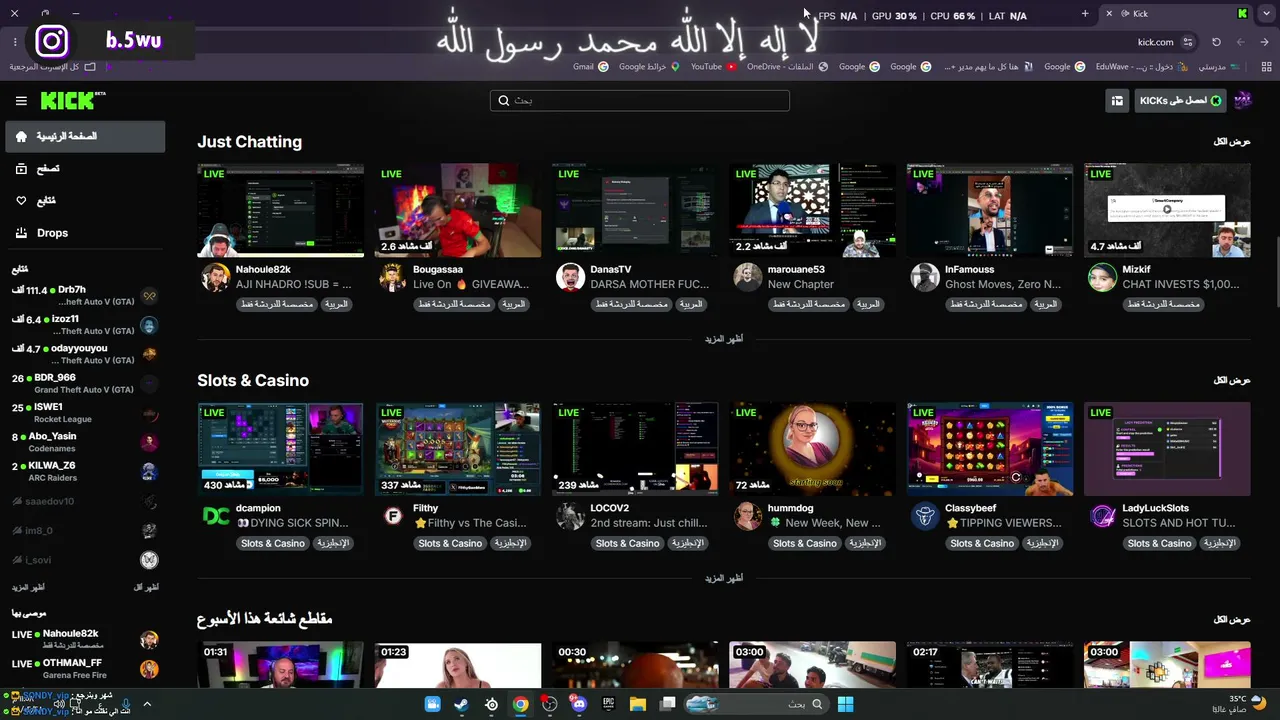The width and height of the screenshot is (1280, 720).
Task: Click Filthy's channel avatar
Action: click(x=393, y=516)
